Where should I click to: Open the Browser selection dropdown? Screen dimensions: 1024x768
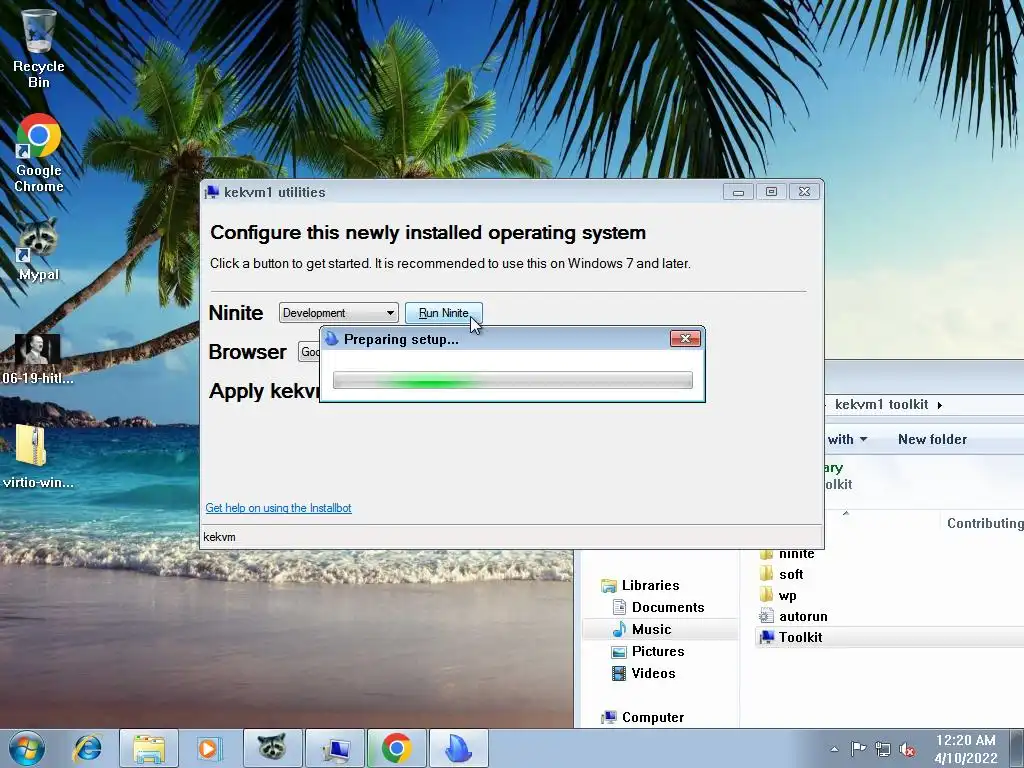pyautogui.click(x=309, y=352)
